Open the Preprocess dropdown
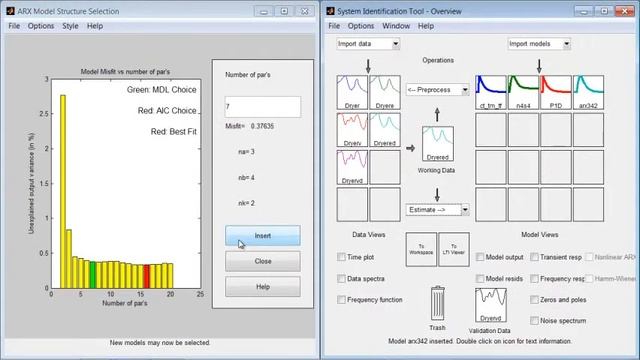 tap(438, 90)
